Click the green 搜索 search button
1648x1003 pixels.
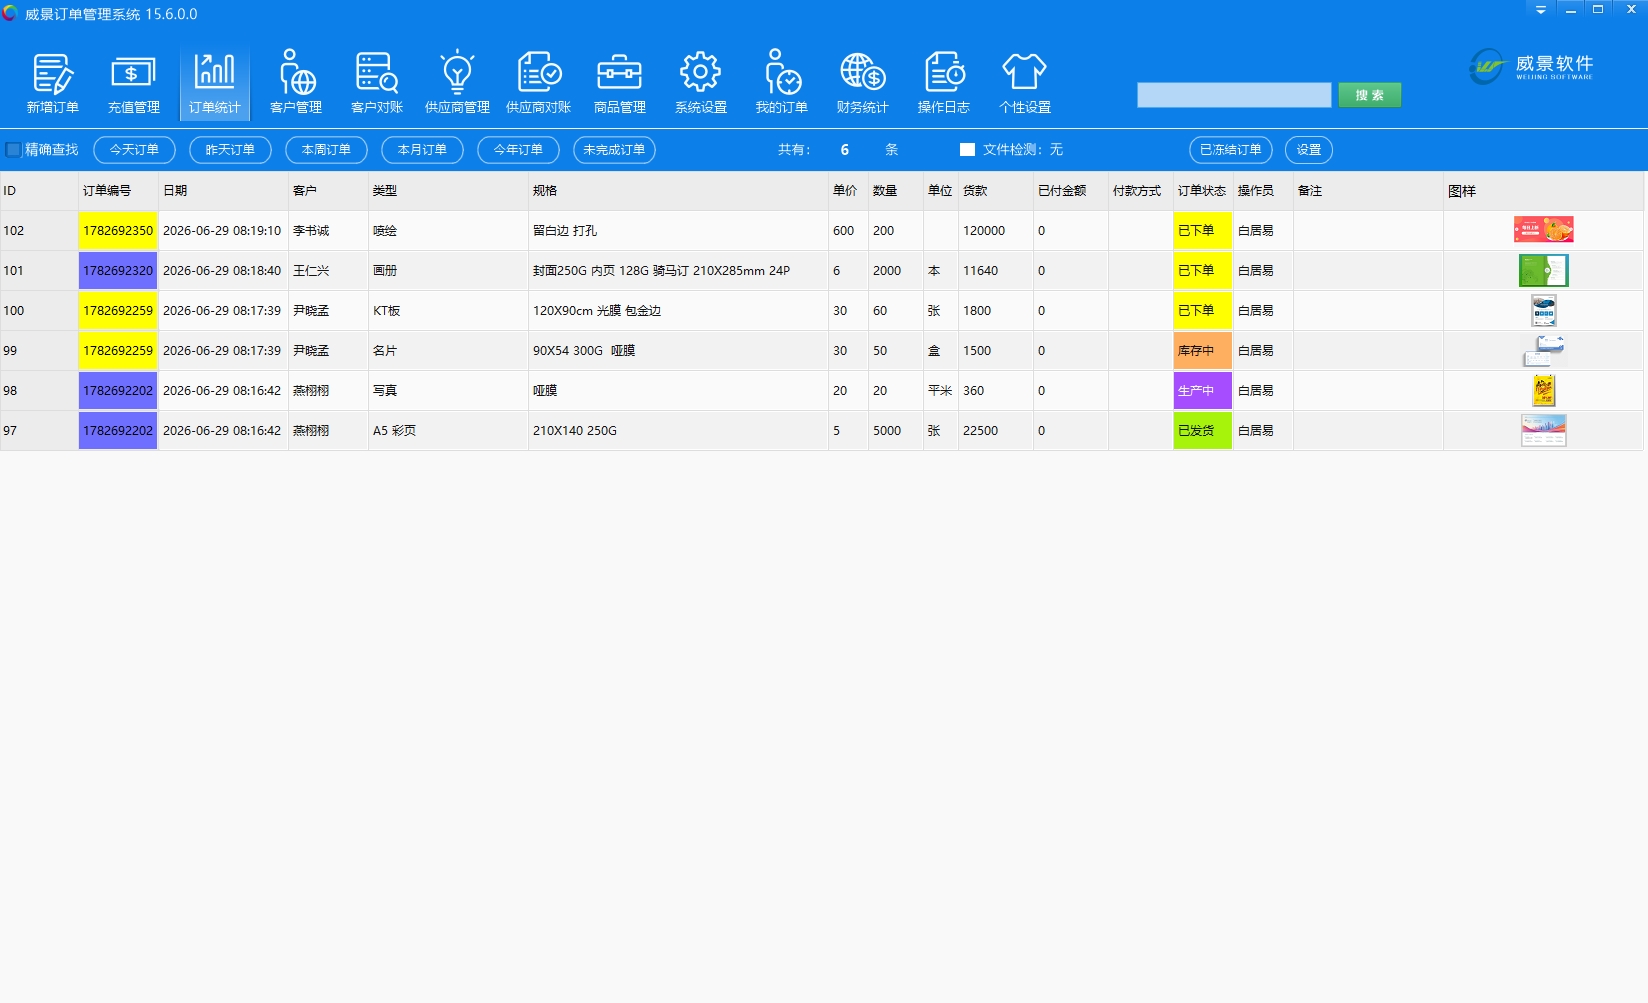(x=1370, y=95)
